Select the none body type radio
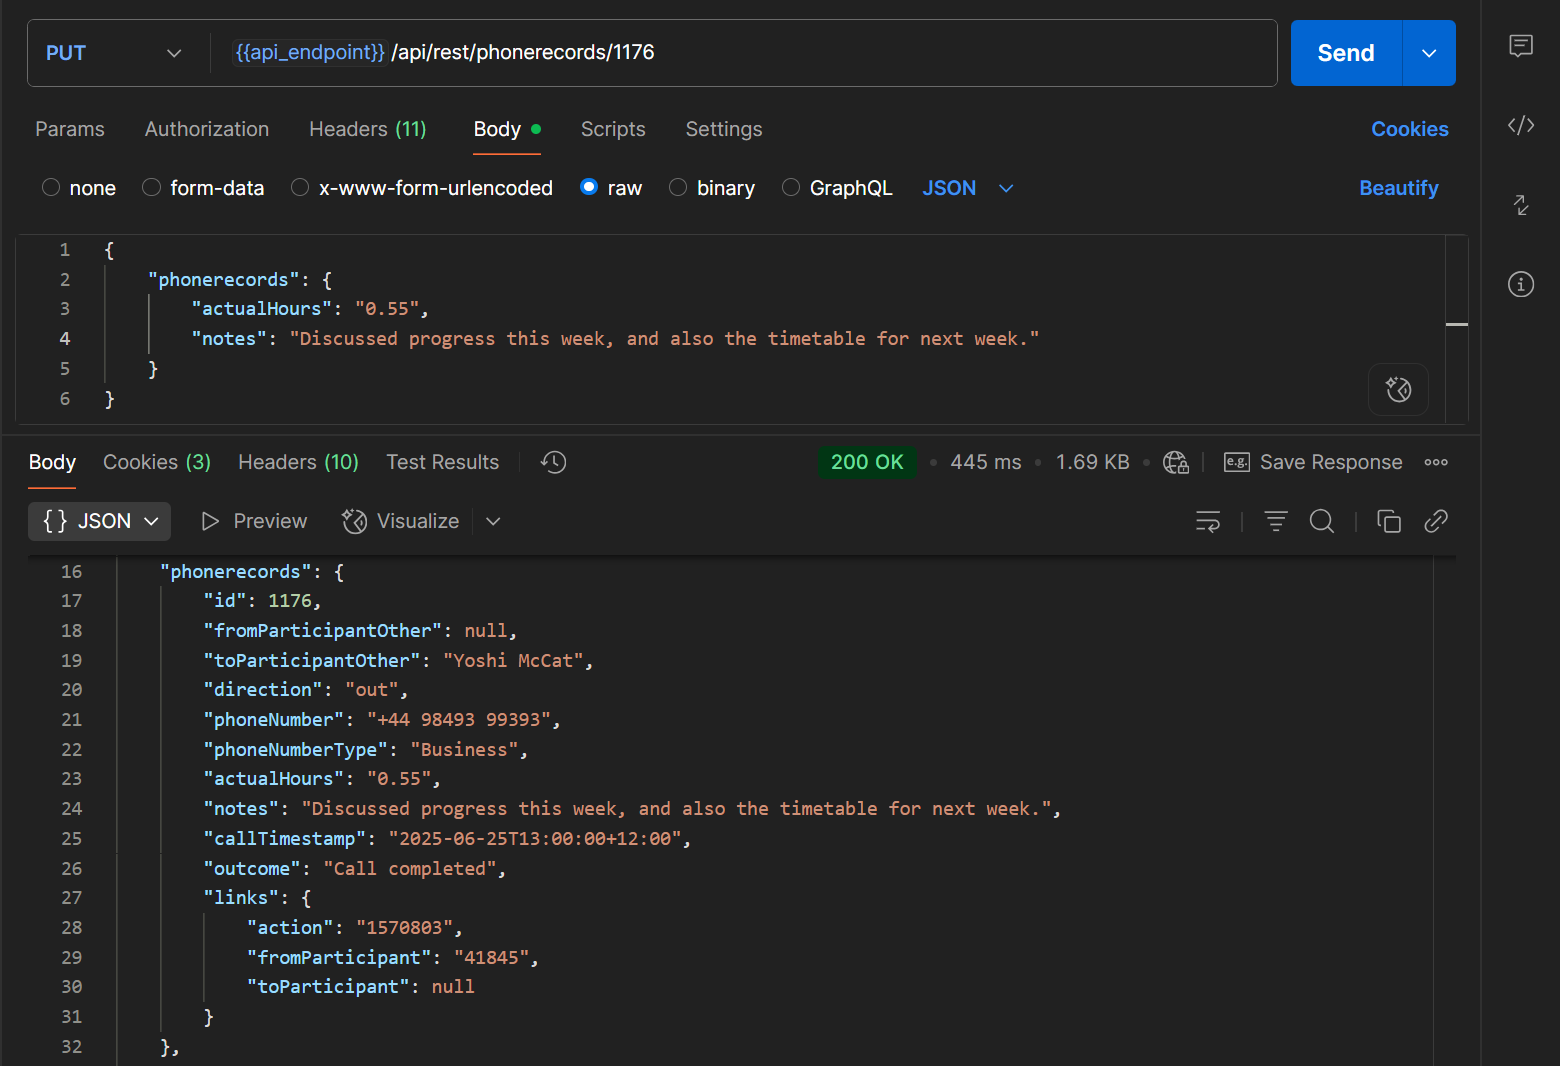Screen dimensions: 1560x1066 51,187
